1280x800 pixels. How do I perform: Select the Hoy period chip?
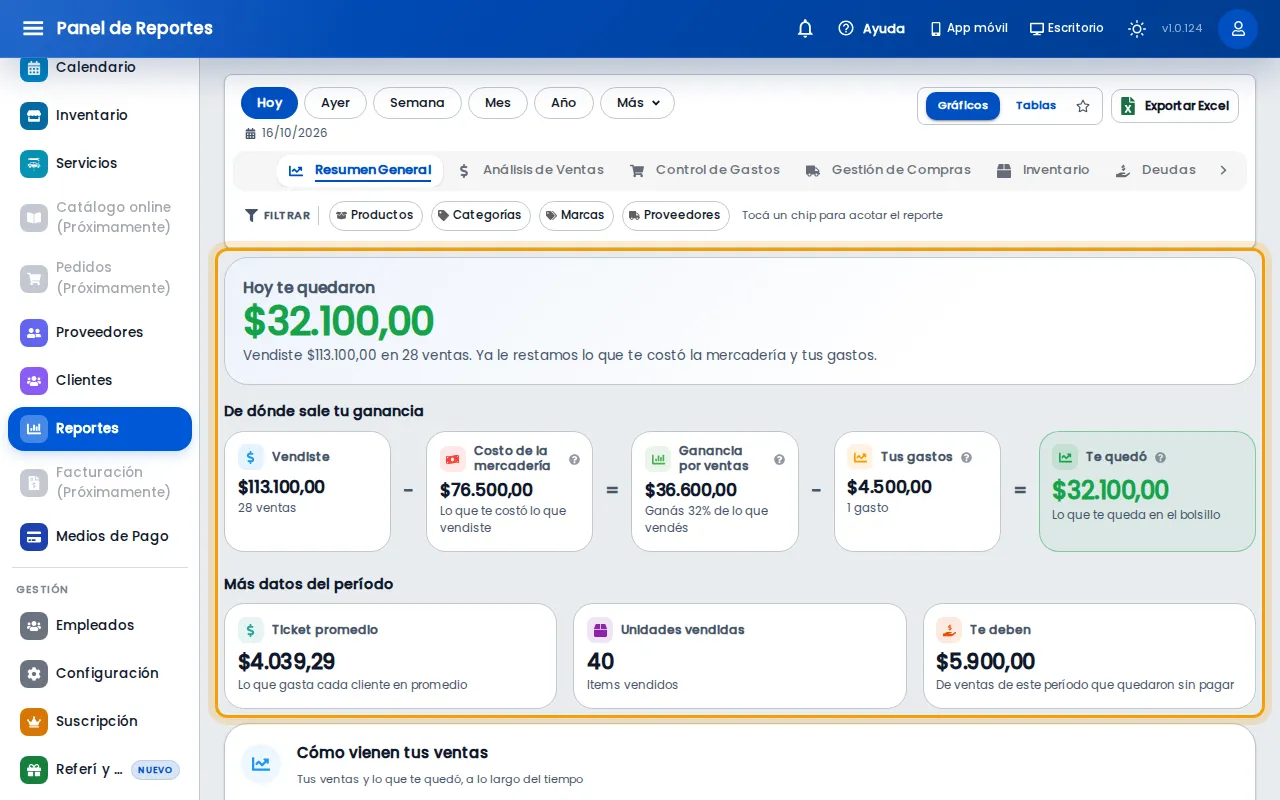tap(269, 103)
